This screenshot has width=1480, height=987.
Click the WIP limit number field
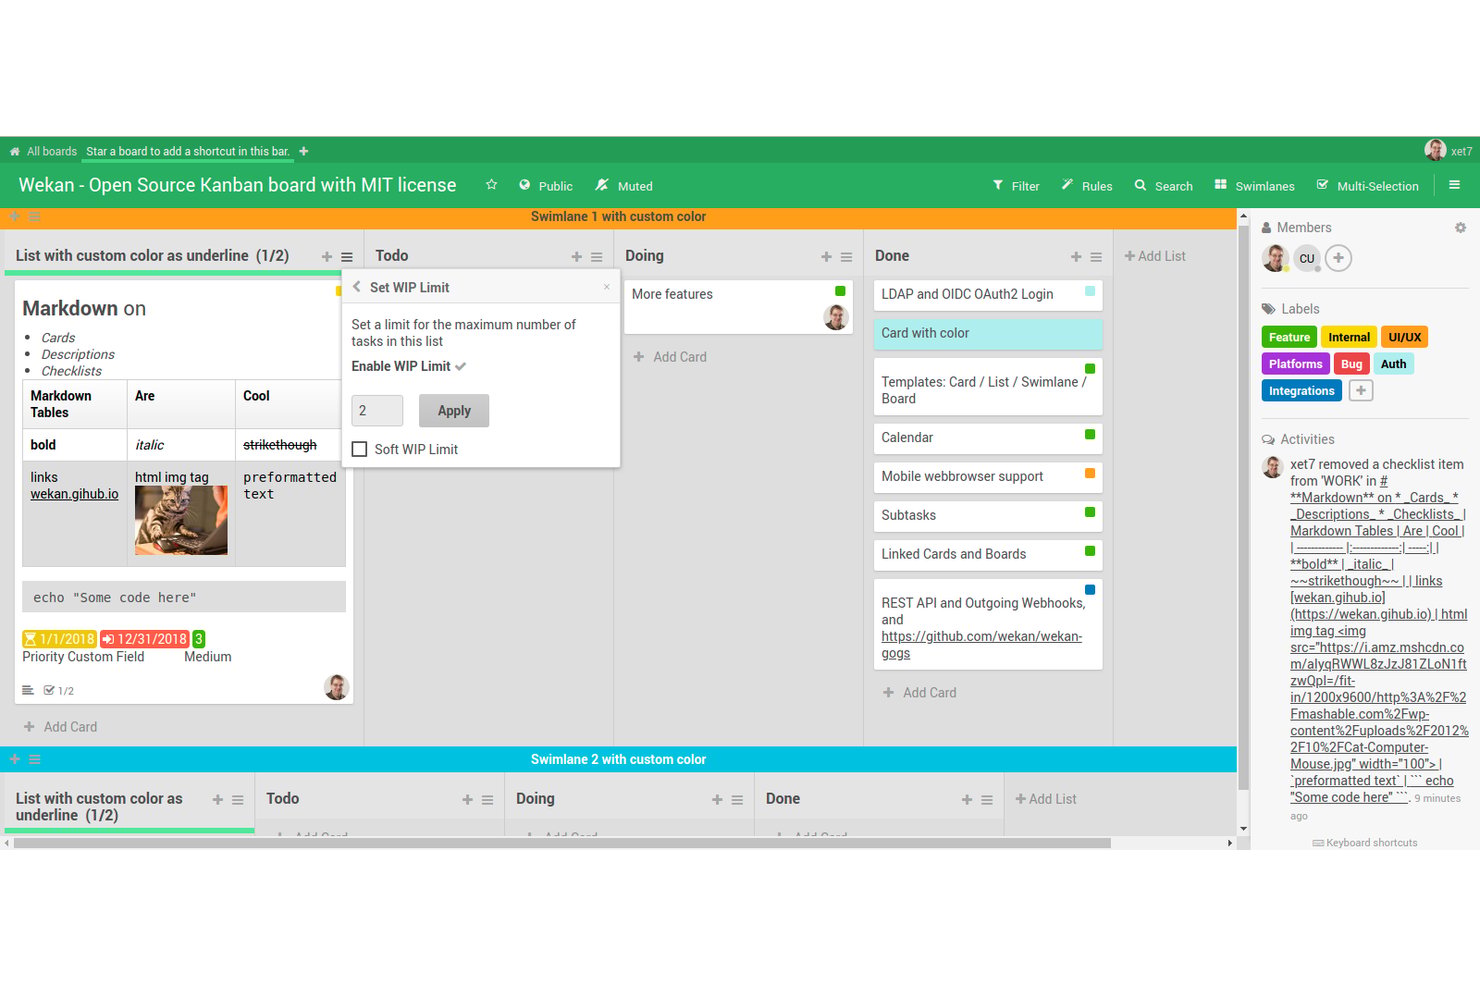coord(377,411)
